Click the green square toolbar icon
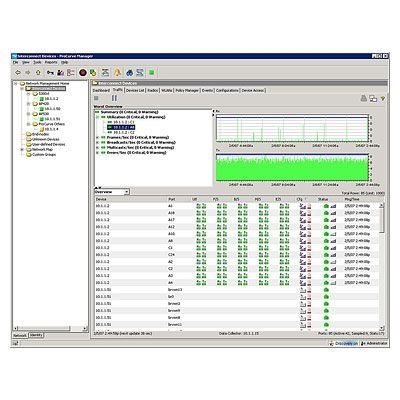This screenshot has width=400, height=400. tap(152, 72)
